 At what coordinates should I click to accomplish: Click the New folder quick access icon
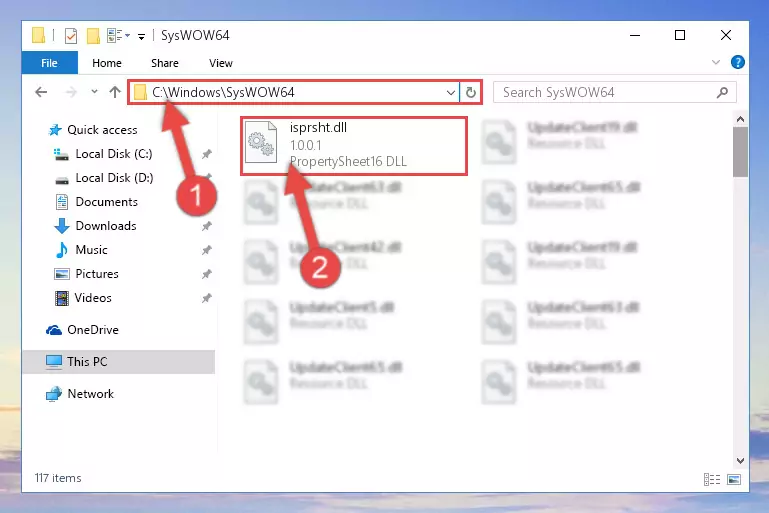click(93, 36)
